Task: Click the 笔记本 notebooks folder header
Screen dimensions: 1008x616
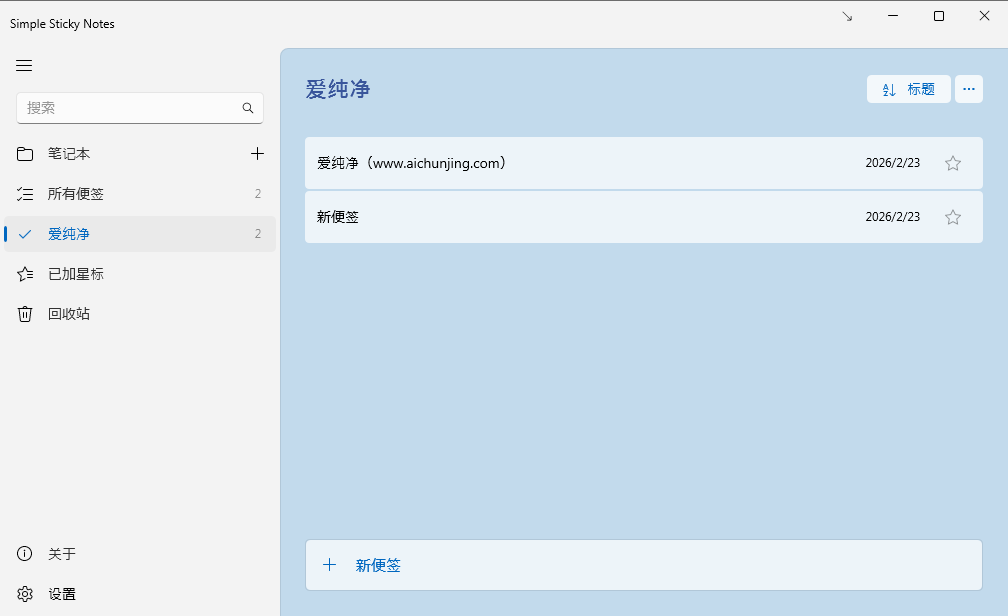Action: (69, 154)
